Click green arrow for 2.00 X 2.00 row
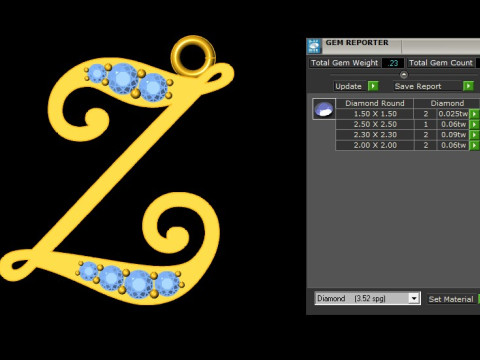Viewport: 480px width, 360px height. [474, 145]
